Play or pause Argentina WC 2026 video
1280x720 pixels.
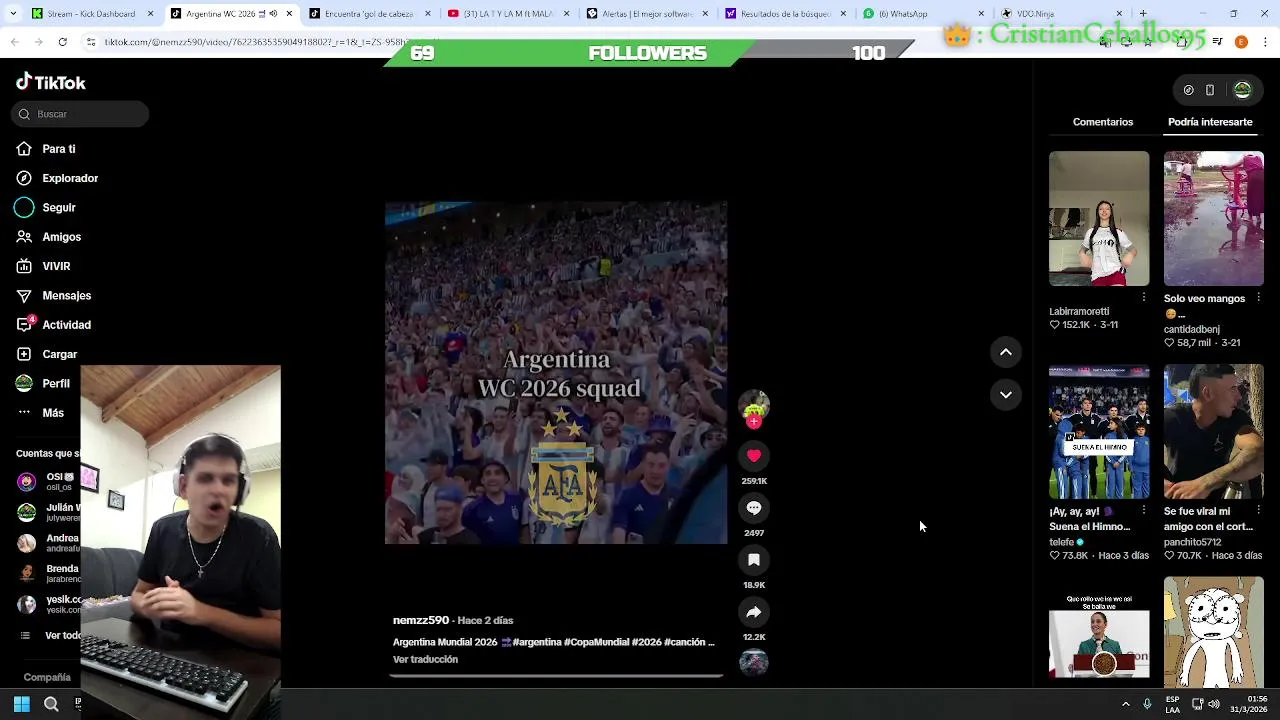556,373
